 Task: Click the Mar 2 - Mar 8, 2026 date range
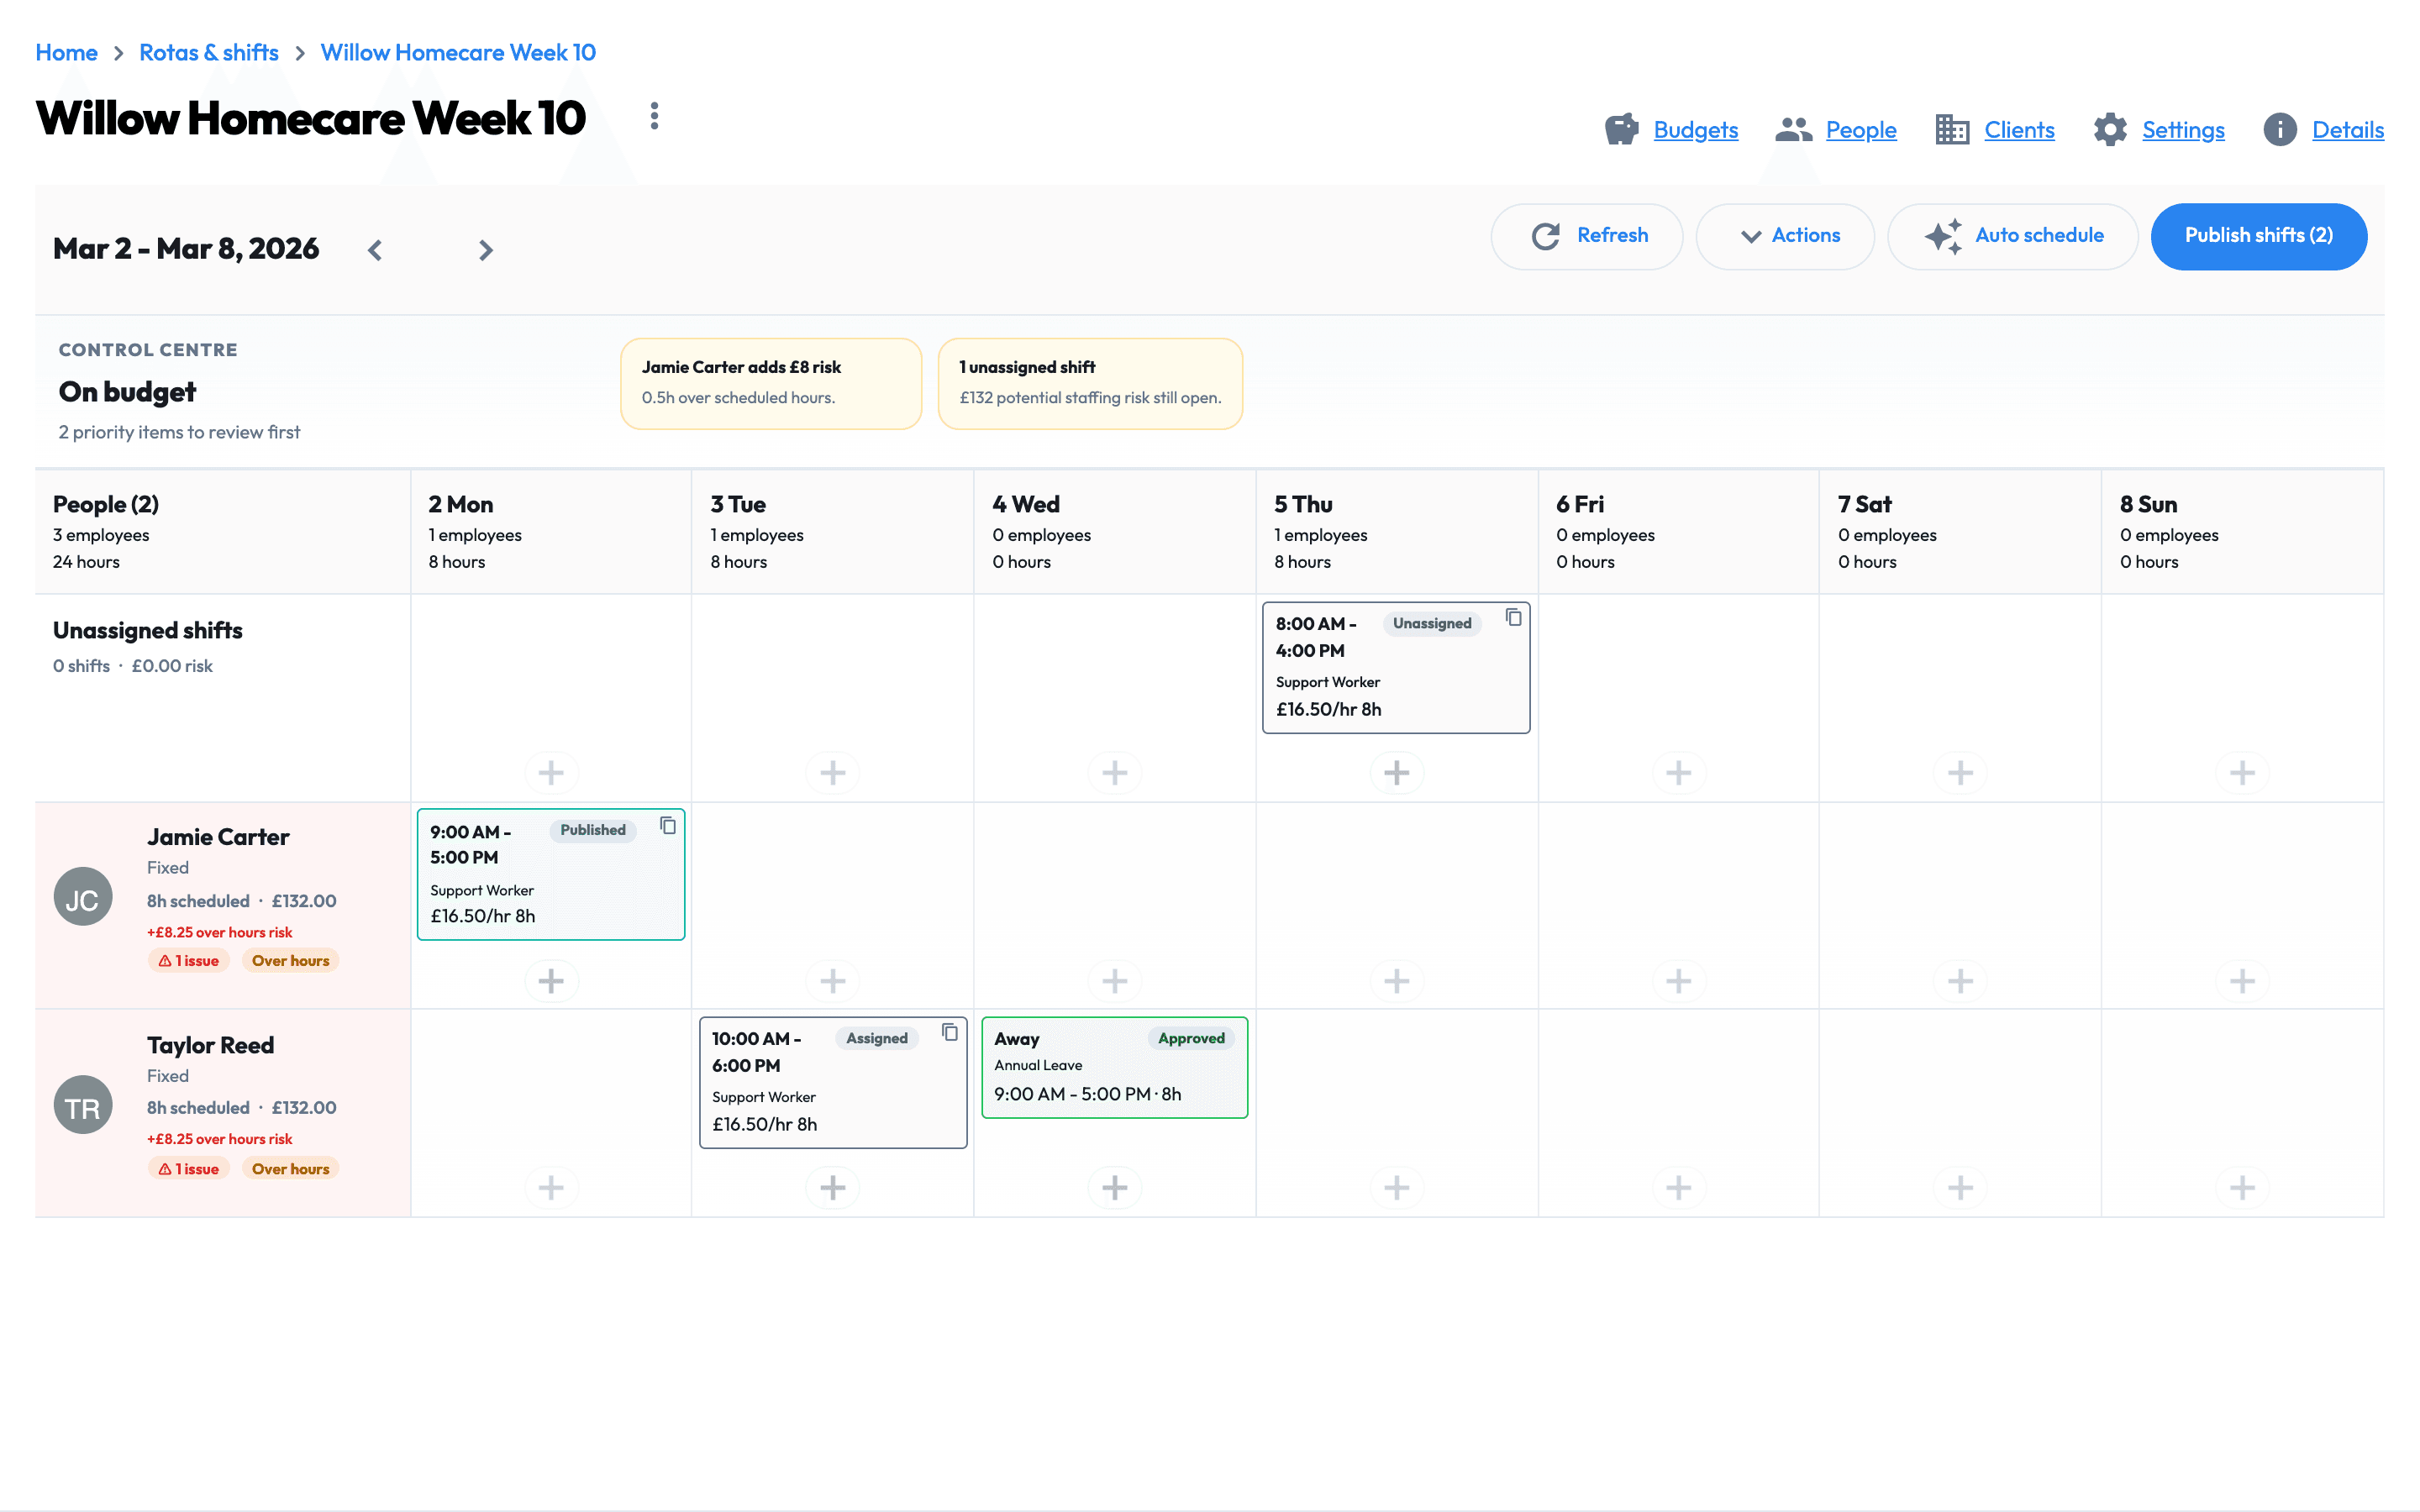[x=186, y=249]
